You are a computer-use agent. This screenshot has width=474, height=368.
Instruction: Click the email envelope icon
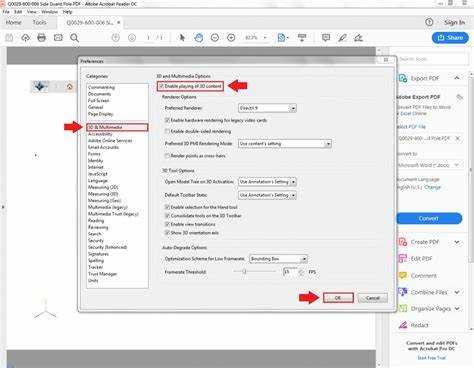(x=58, y=38)
